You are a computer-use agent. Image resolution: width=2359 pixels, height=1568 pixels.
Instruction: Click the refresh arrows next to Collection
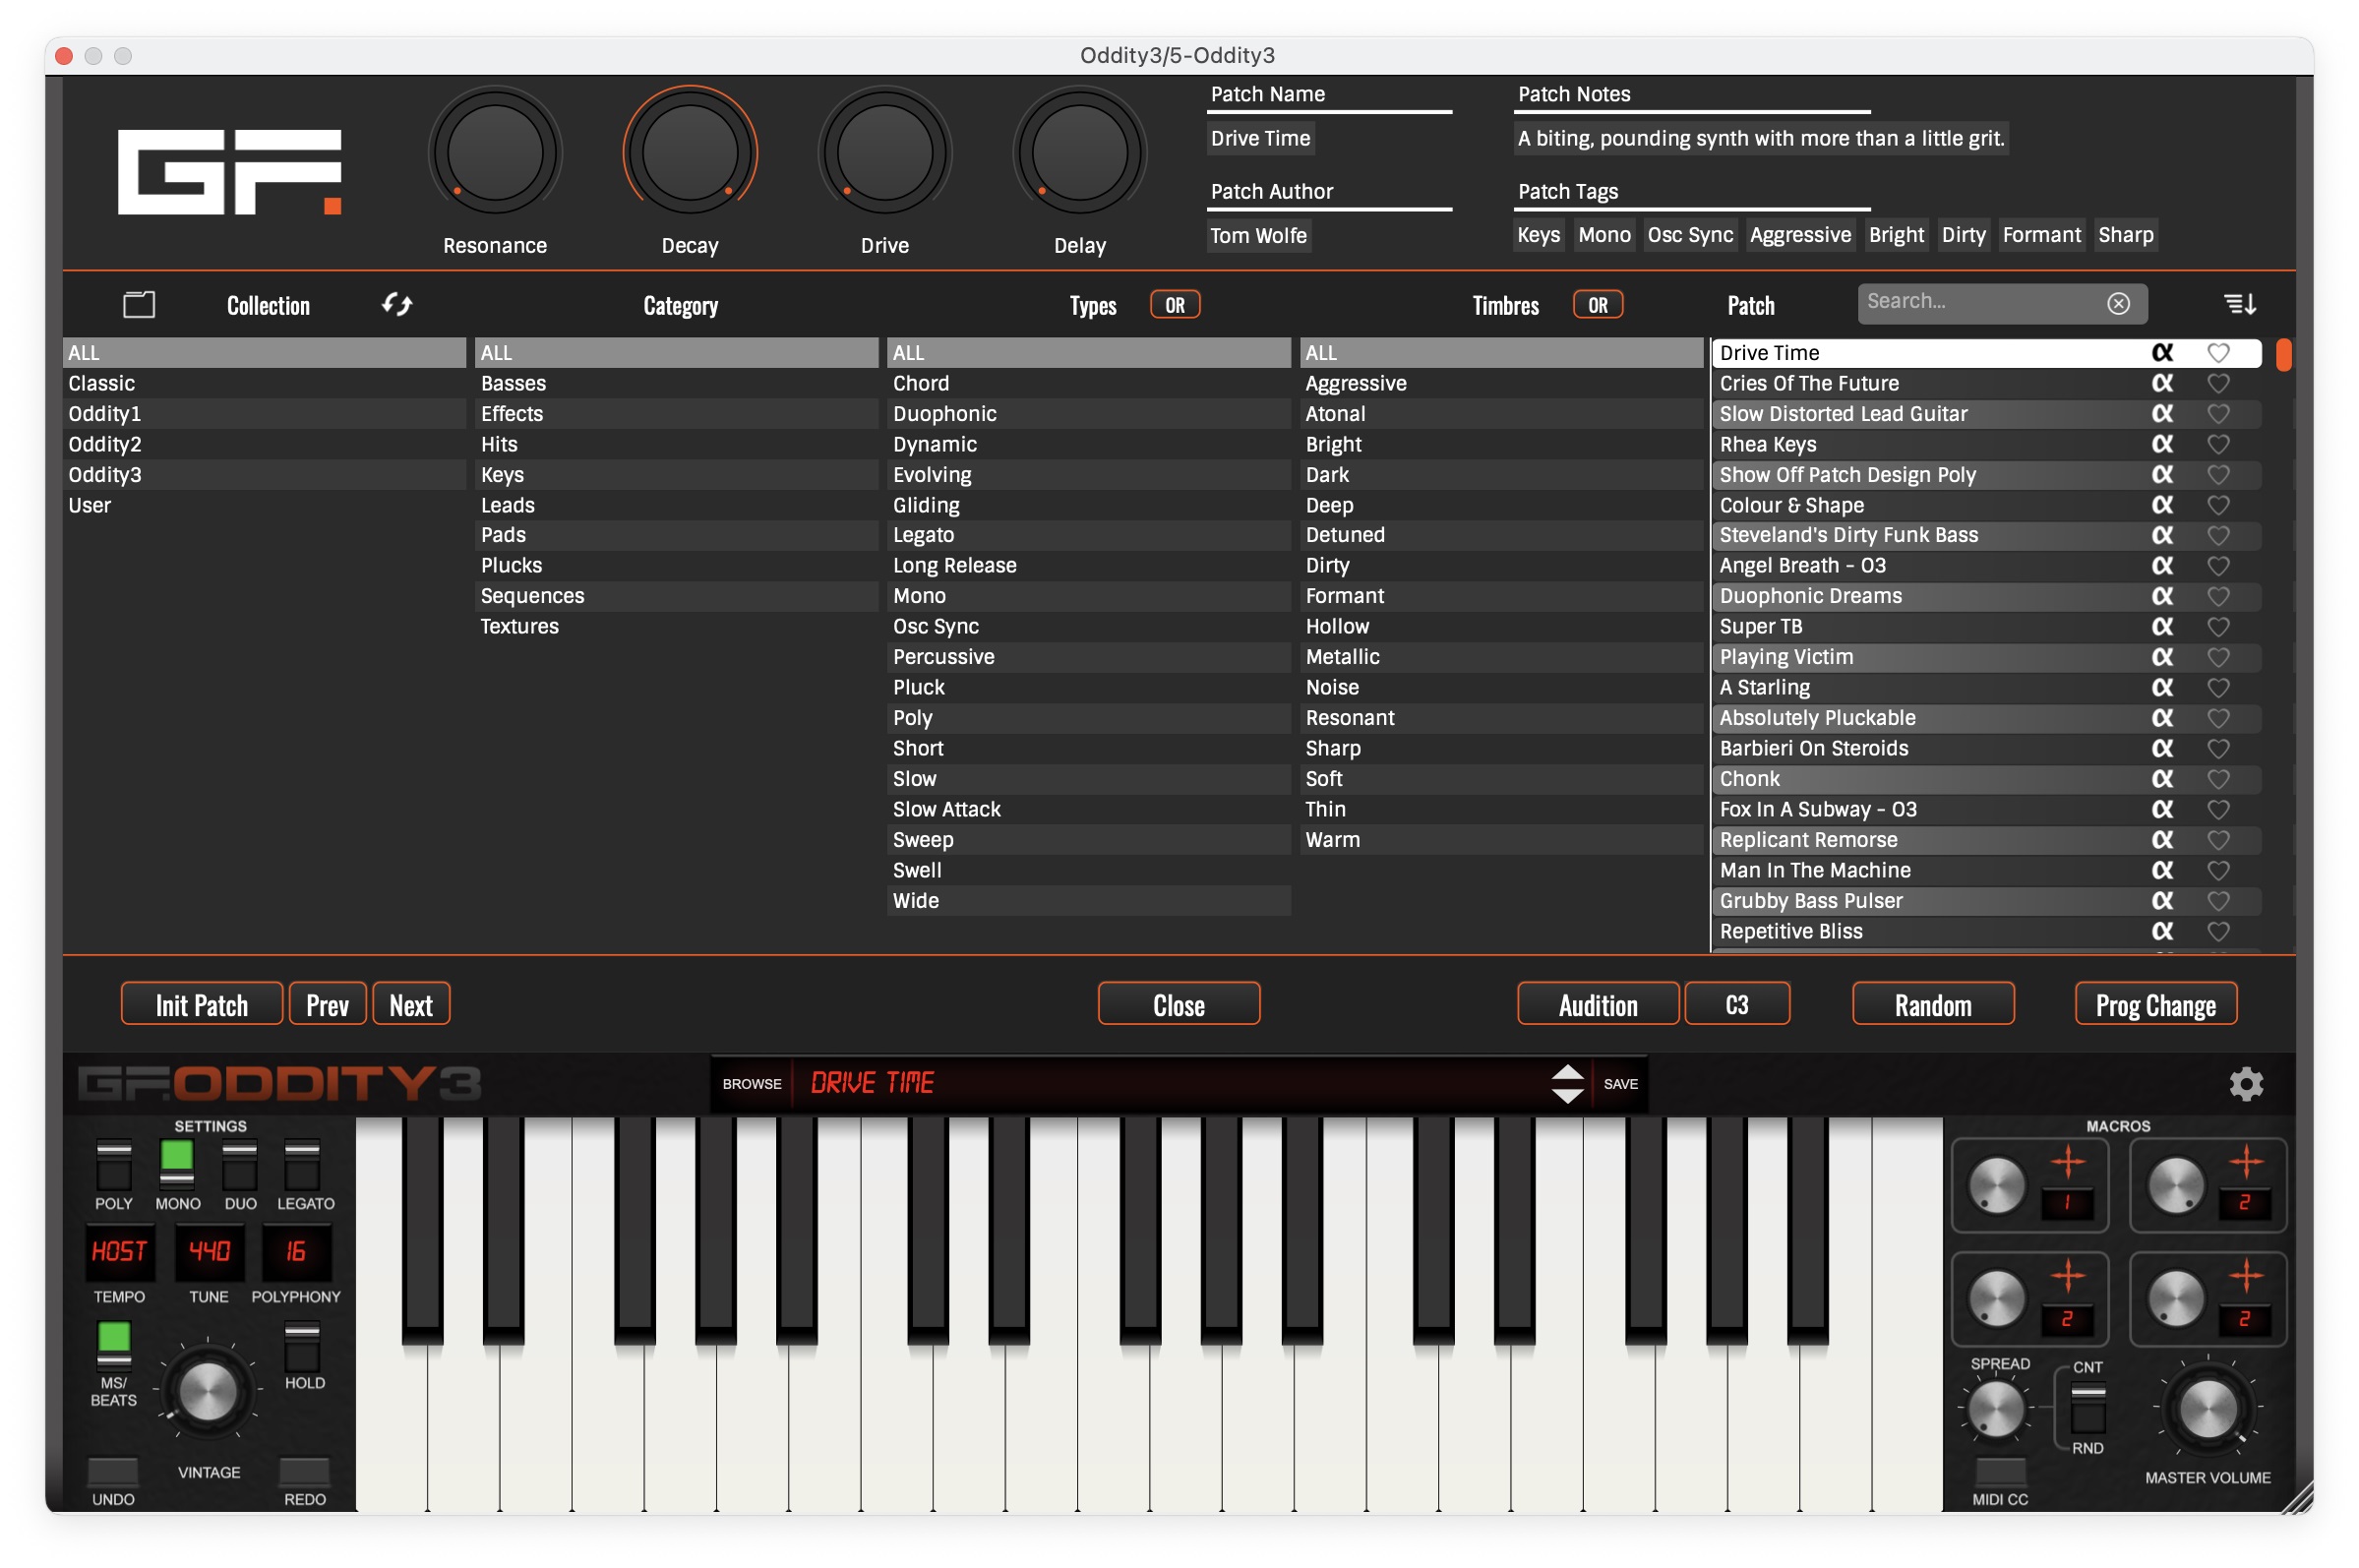click(397, 304)
